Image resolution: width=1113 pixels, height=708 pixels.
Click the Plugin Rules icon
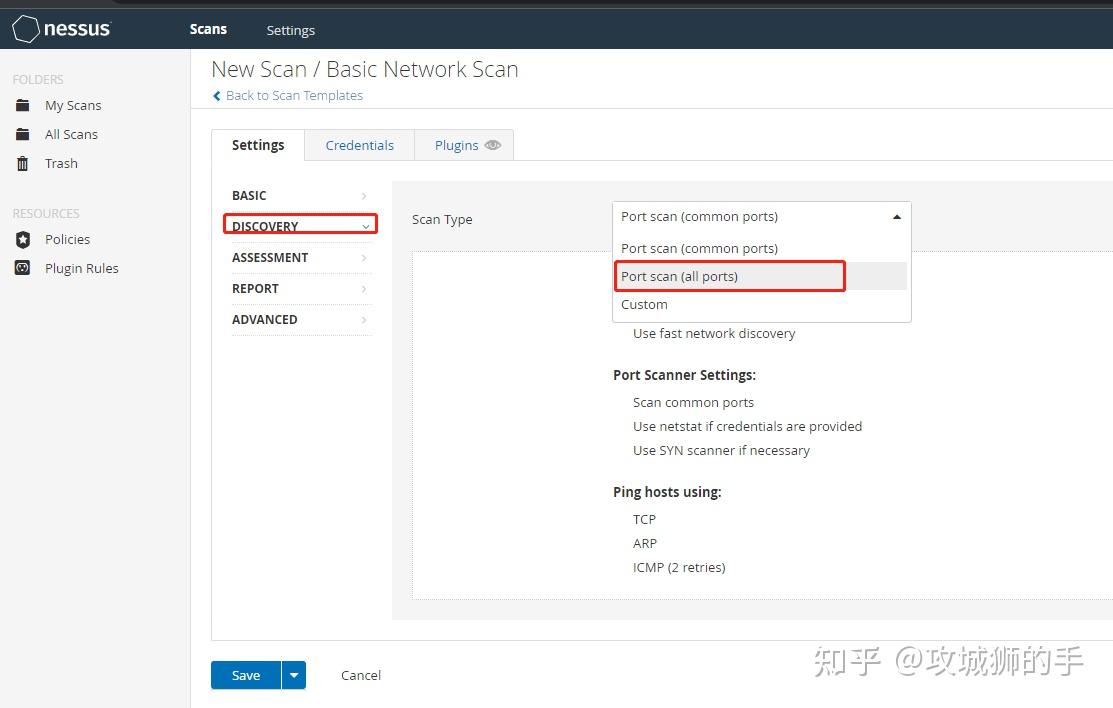pos(24,268)
